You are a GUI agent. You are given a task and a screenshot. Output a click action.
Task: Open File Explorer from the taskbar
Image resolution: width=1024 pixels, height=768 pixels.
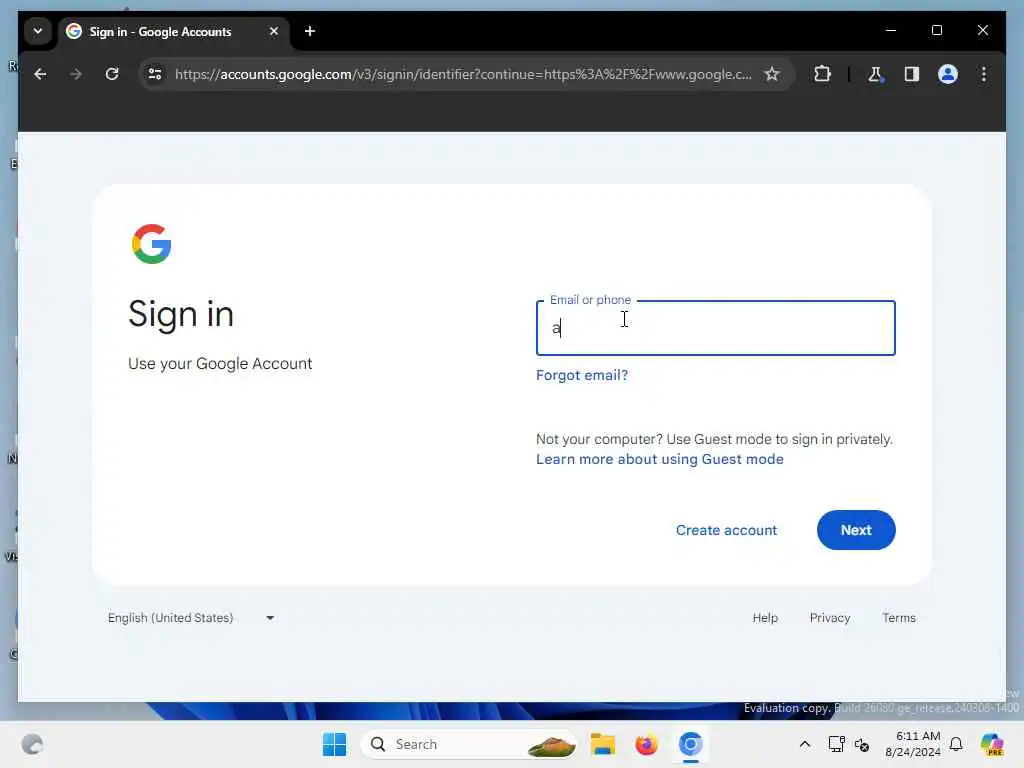tap(603, 744)
